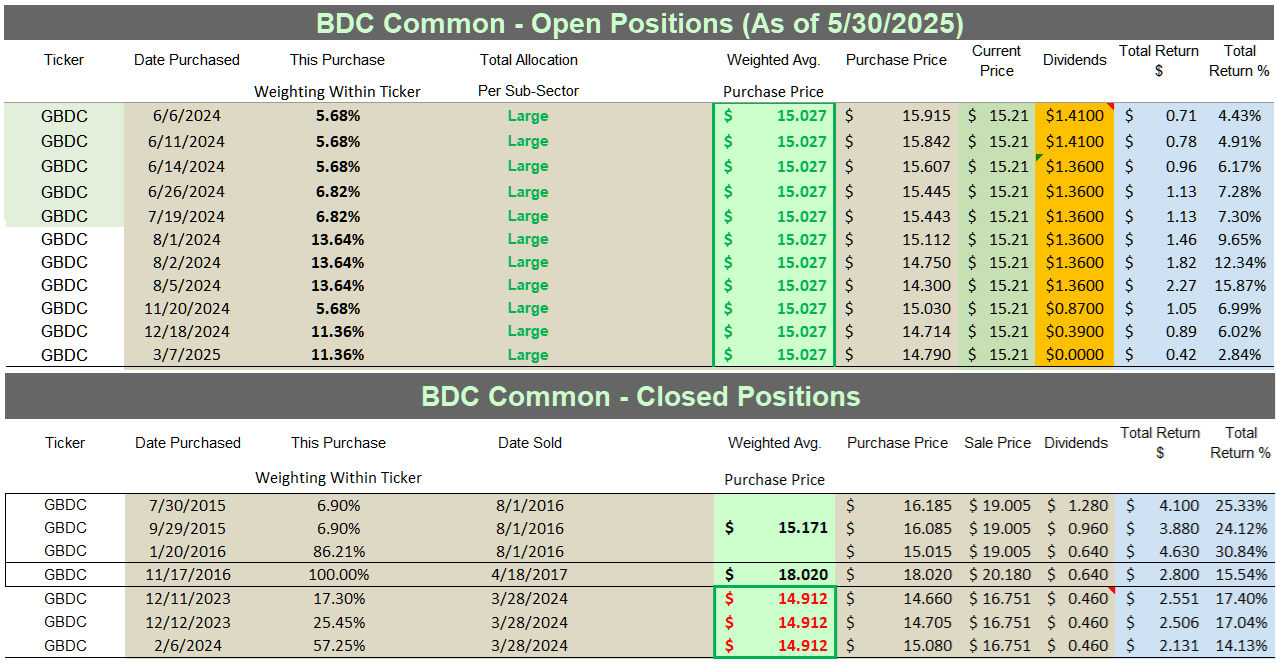This screenshot has width=1277, height=668.
Task: Select the 3/7/2025 date purchased cell
Action: pyautogui.click(x=187, y=355)
